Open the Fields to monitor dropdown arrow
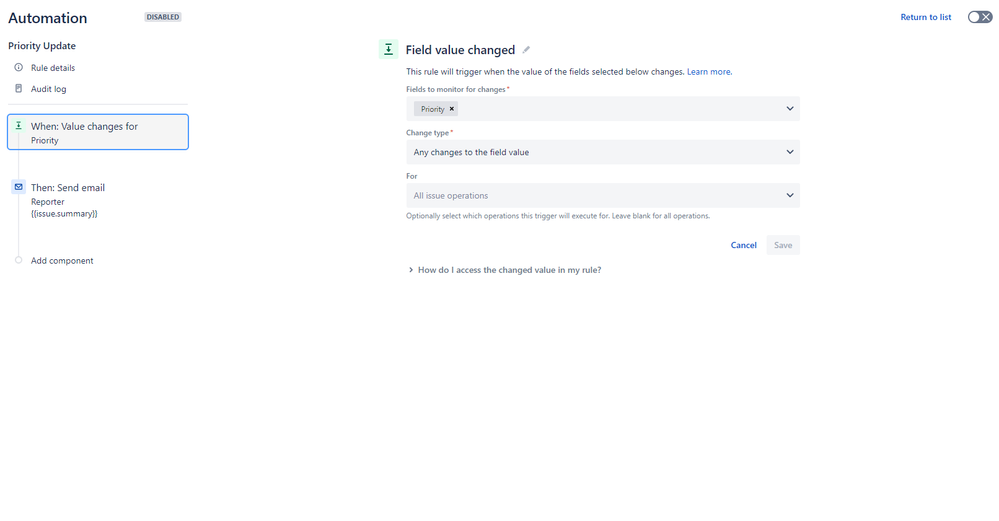The image size is (999, 521). [789, 109]
